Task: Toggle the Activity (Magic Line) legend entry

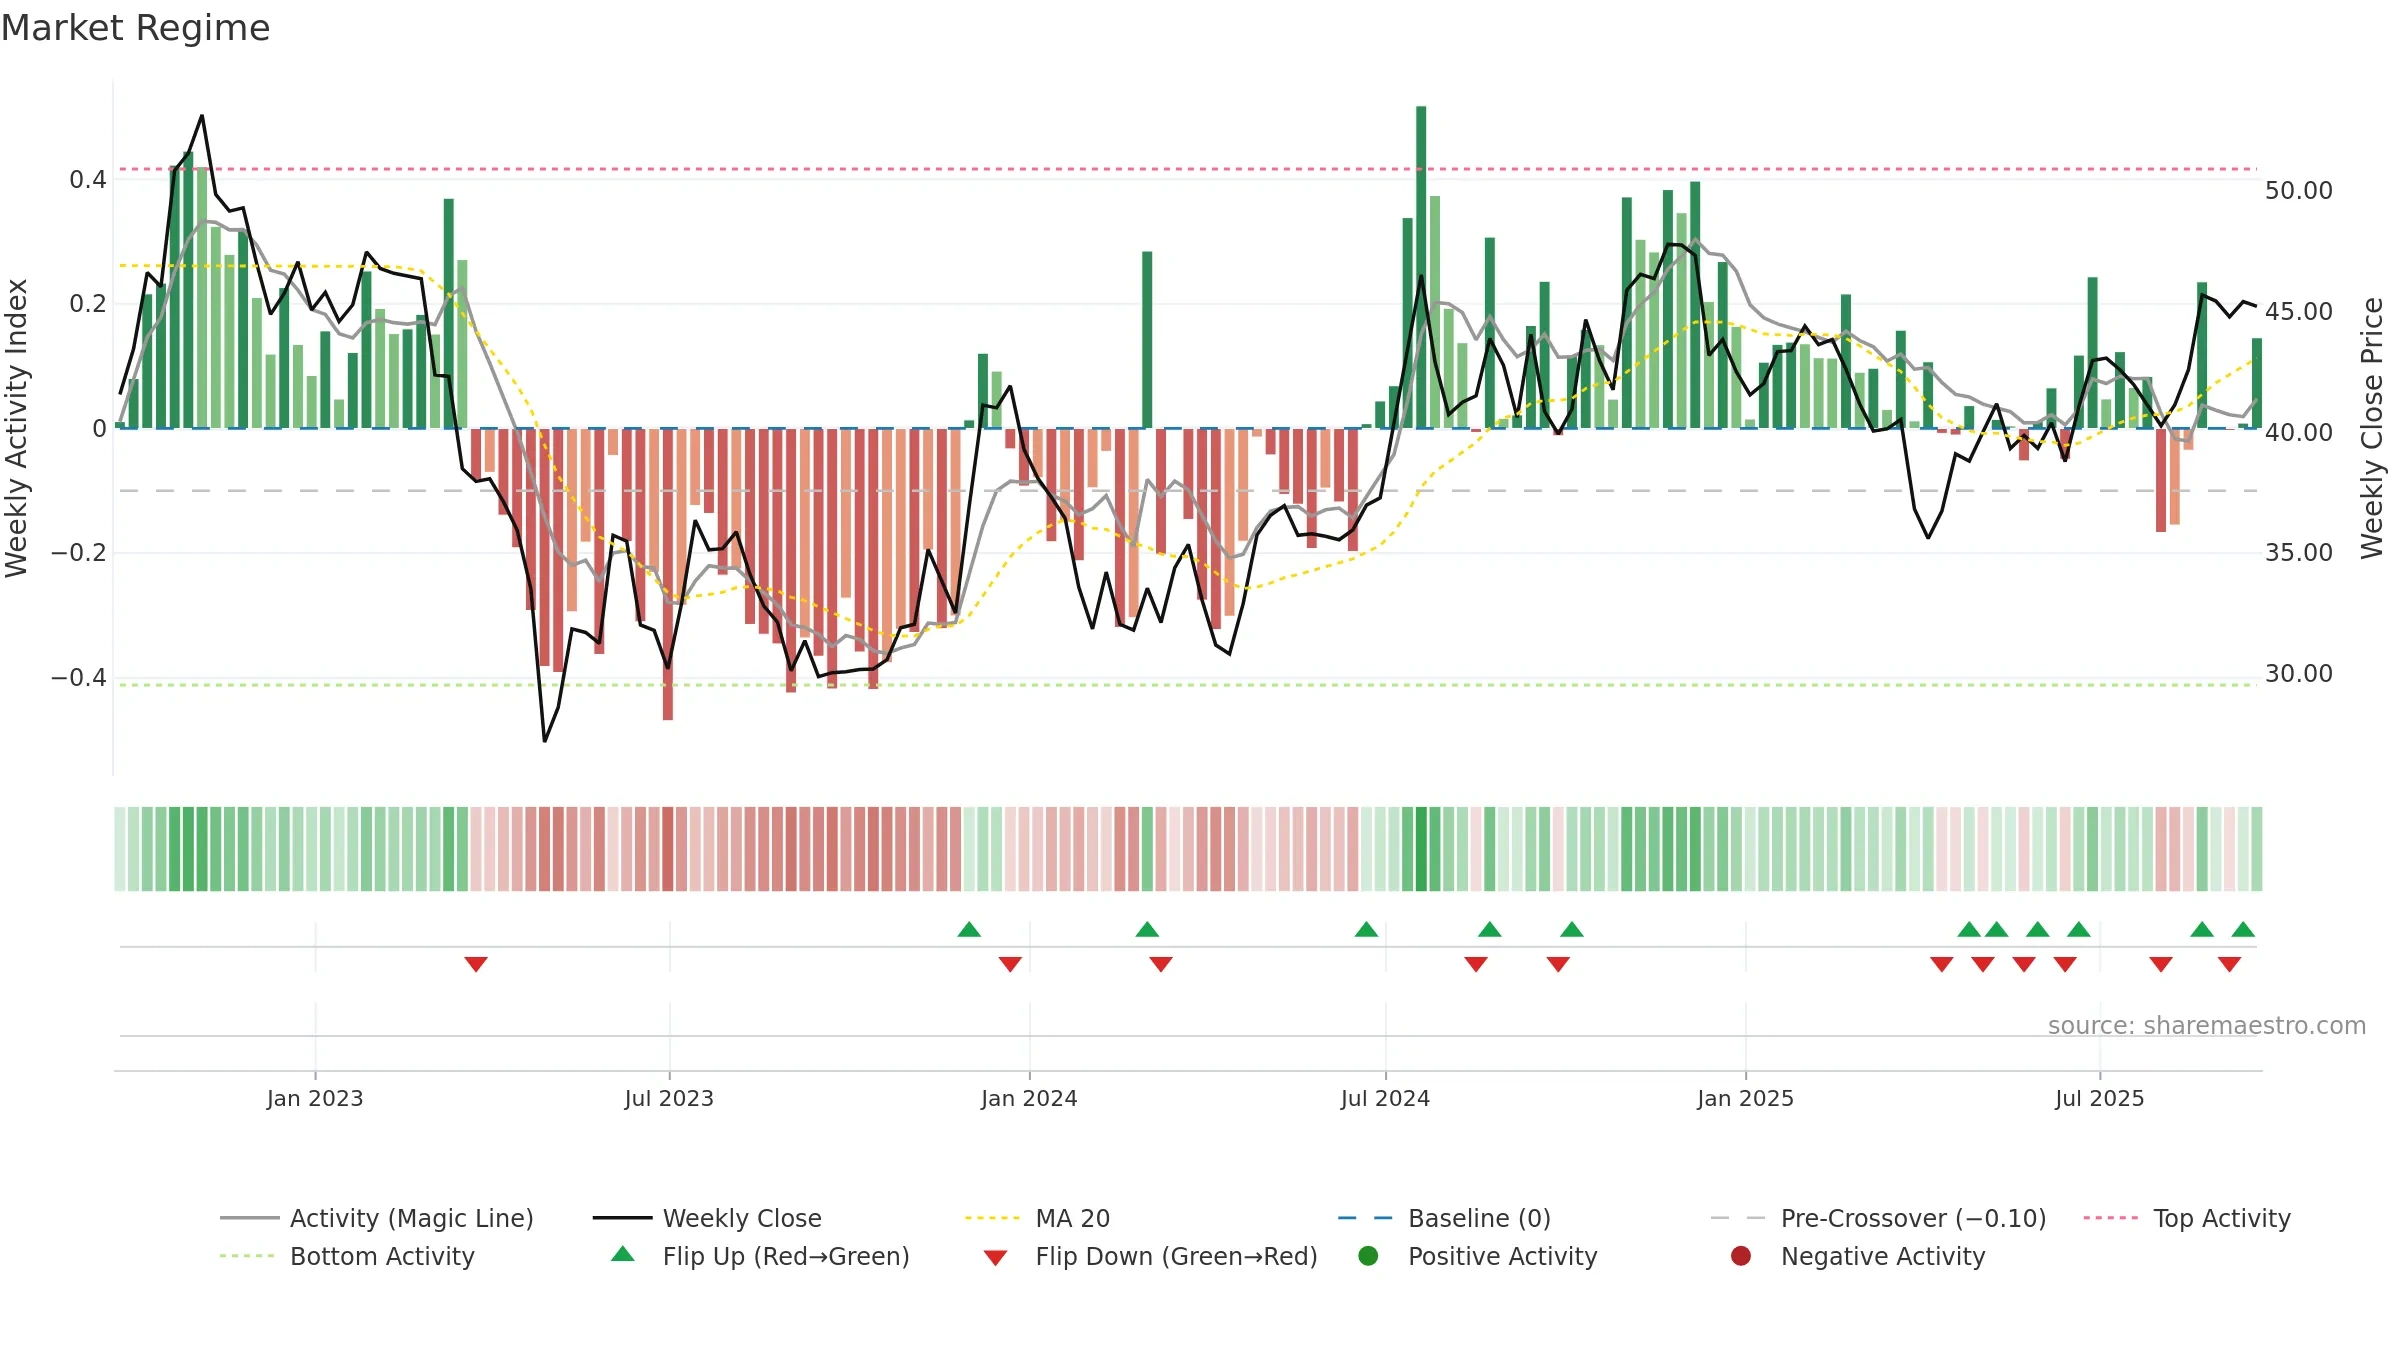Action: (x=377, y=1218)
